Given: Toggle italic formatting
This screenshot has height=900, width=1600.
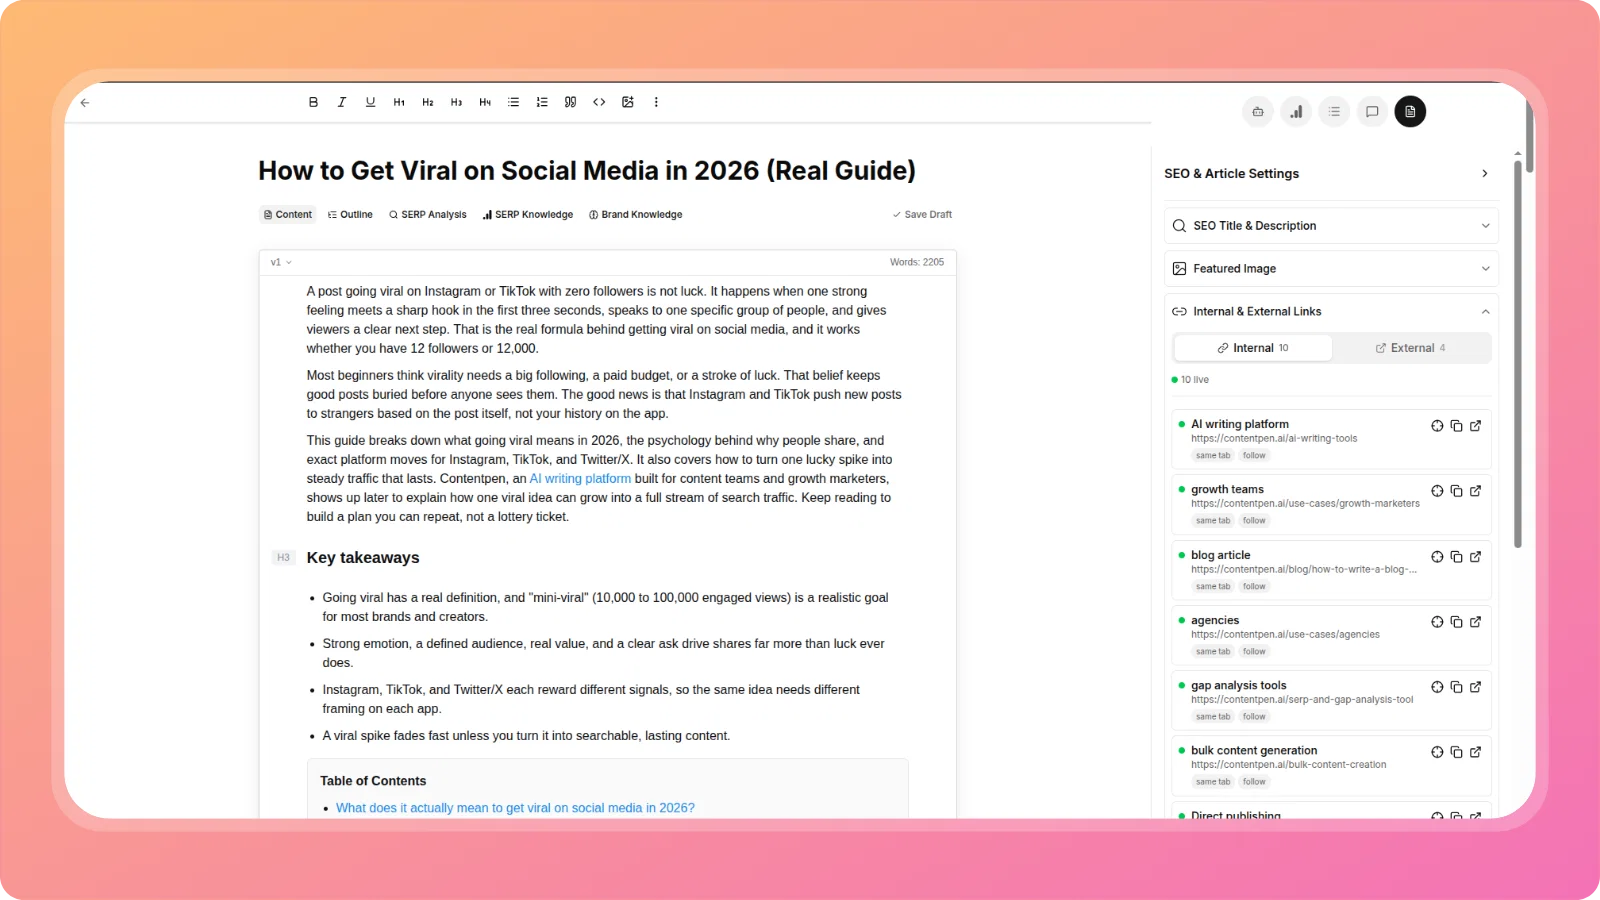Looking at the screenshot, I should tap(342, 102).
